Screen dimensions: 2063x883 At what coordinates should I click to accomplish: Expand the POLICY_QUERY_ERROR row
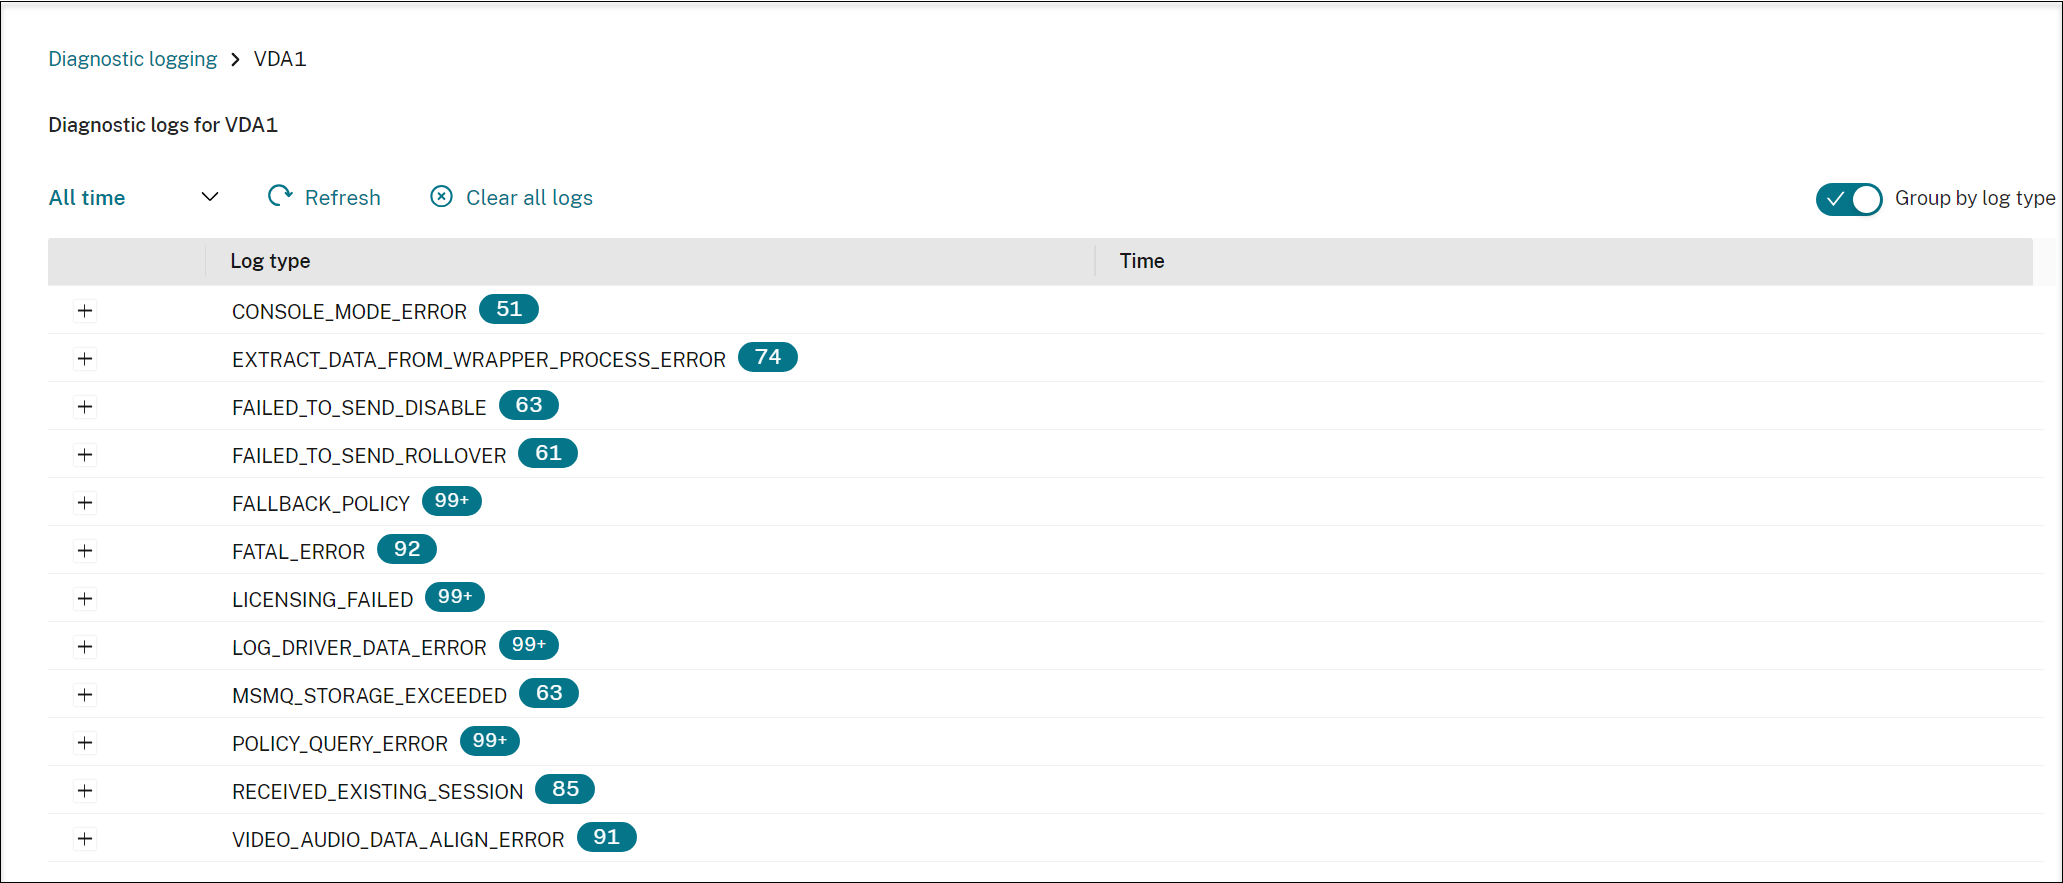[x=85, y=743]
